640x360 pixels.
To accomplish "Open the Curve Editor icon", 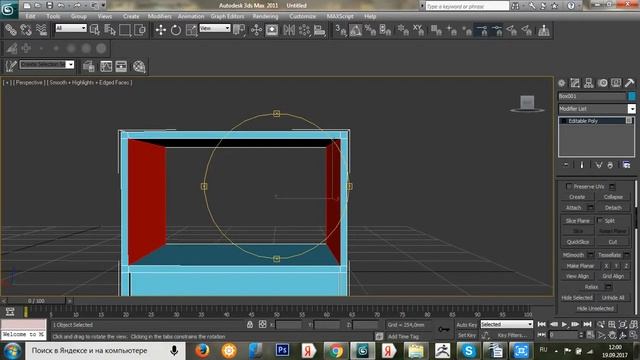I will tap(106, 66).
